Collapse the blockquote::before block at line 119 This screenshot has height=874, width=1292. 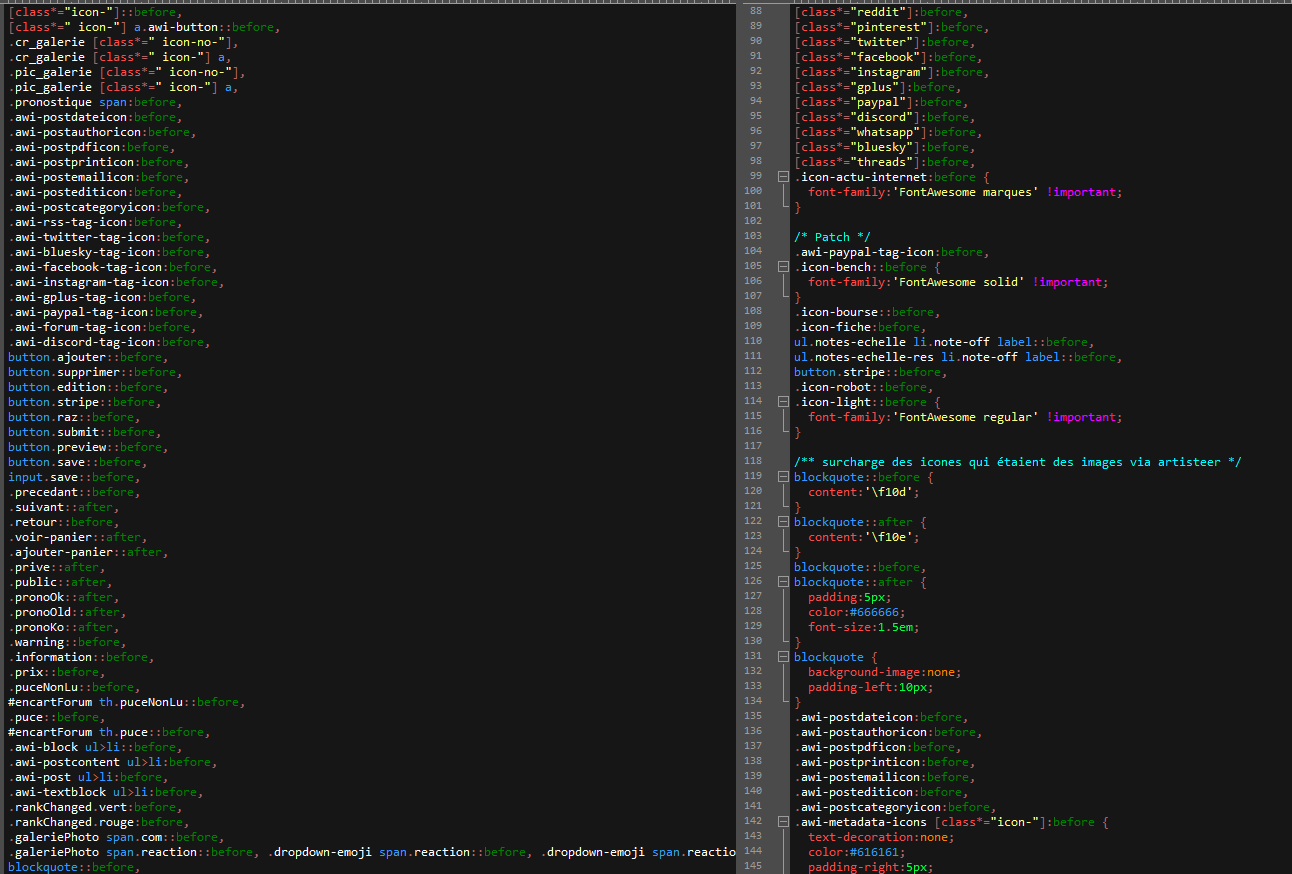(782, 477)
